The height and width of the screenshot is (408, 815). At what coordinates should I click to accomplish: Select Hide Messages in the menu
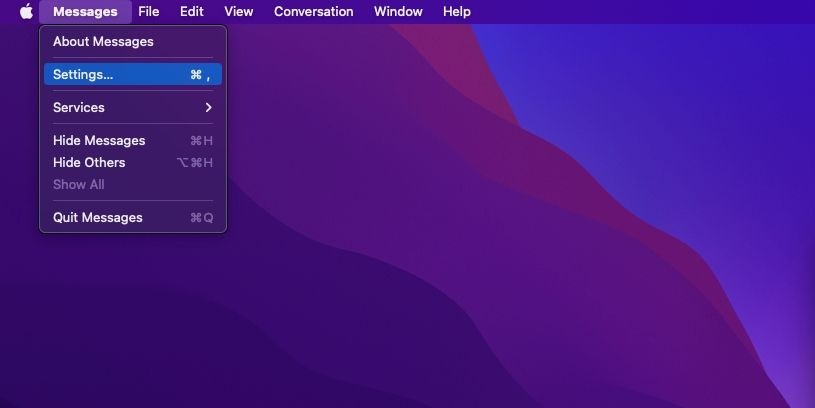point(133,141)
